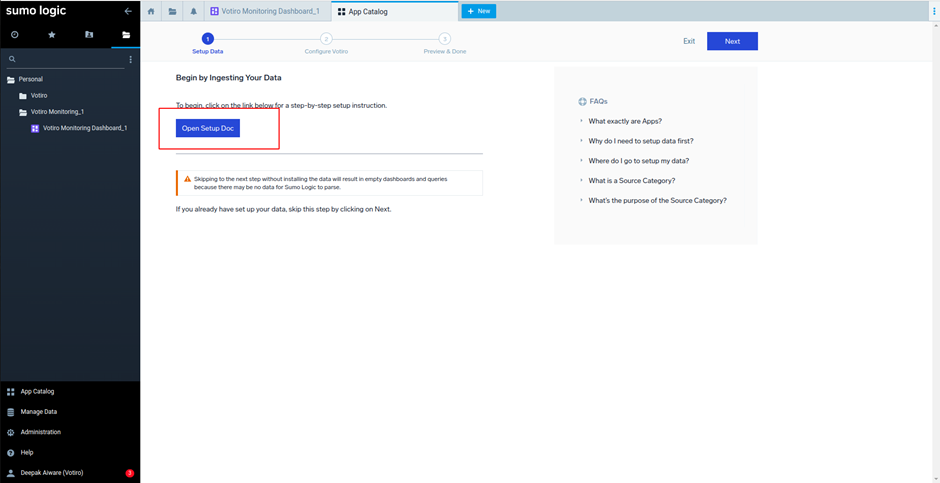
Task: Click the Votiro Monitoring Dashboard_1 dashboard icon in tree
Action: (35, 128)
